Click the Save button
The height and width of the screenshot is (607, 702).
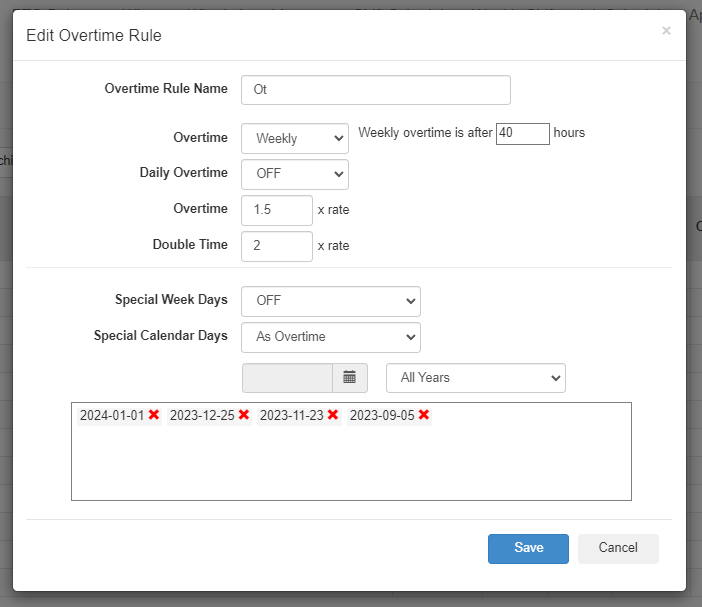pos(528,548)
